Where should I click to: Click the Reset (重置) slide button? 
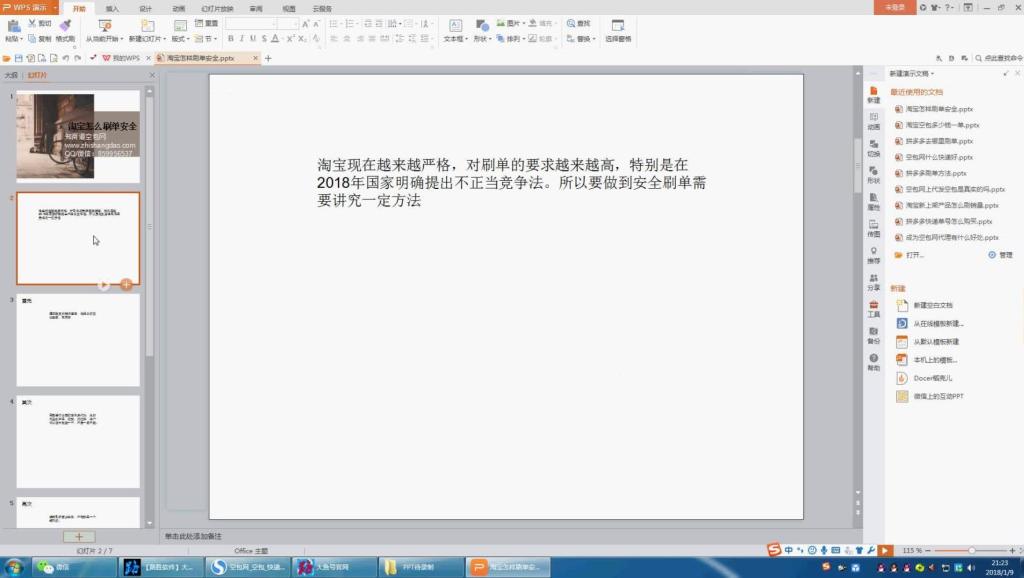point(206,24)
